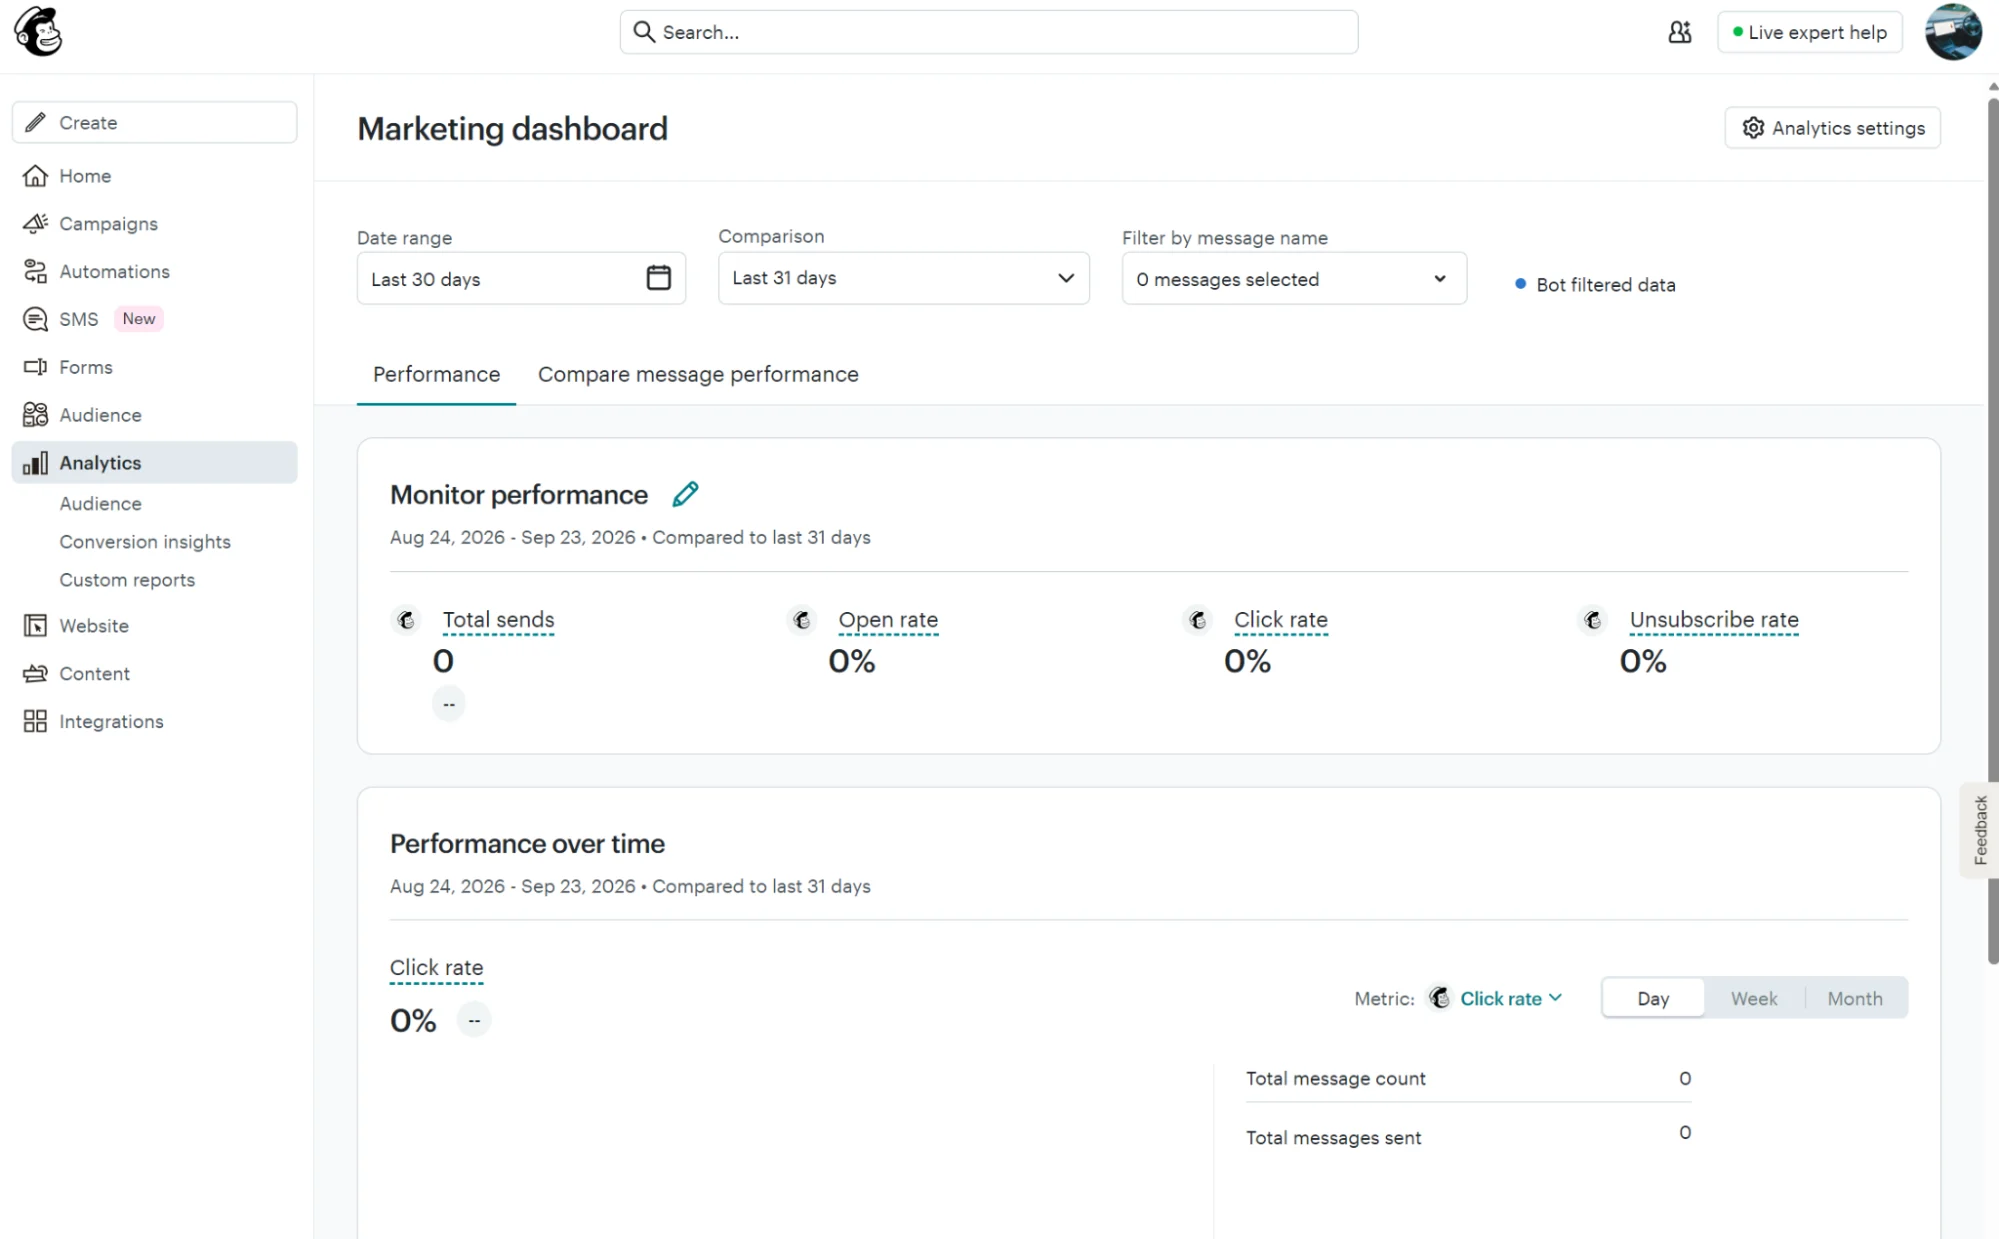Viewport: 1999px width, 1239px height.
Task: Click the Integrations grid icon
Action: click(35, 721)
